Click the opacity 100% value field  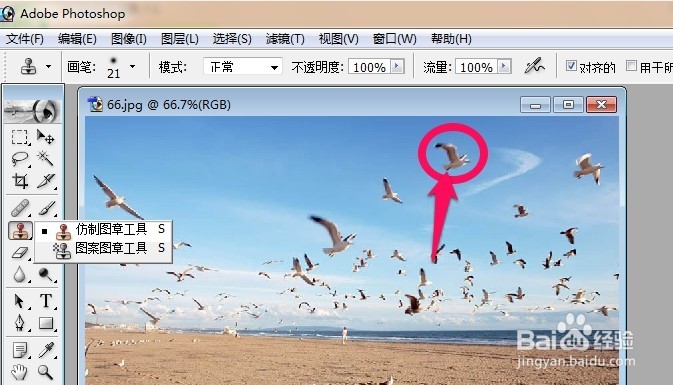click(x=369, y=67)
